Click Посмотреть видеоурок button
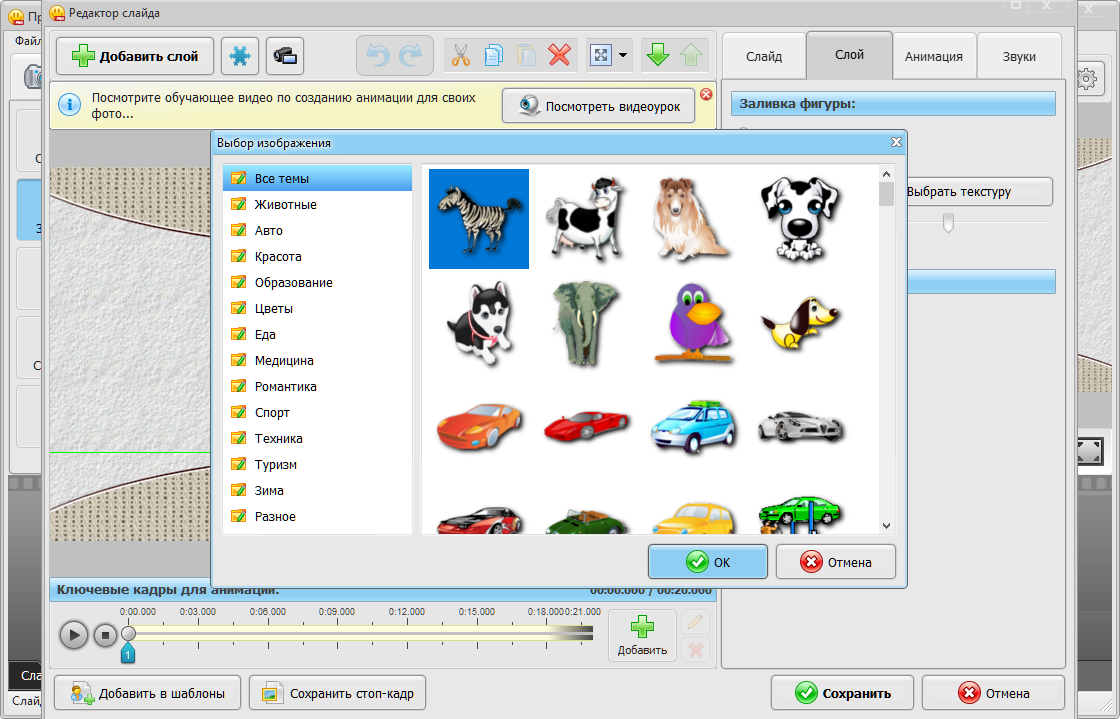Viewport: 1120px width, 719px height. pyautogui.click(x=598, y=106)
